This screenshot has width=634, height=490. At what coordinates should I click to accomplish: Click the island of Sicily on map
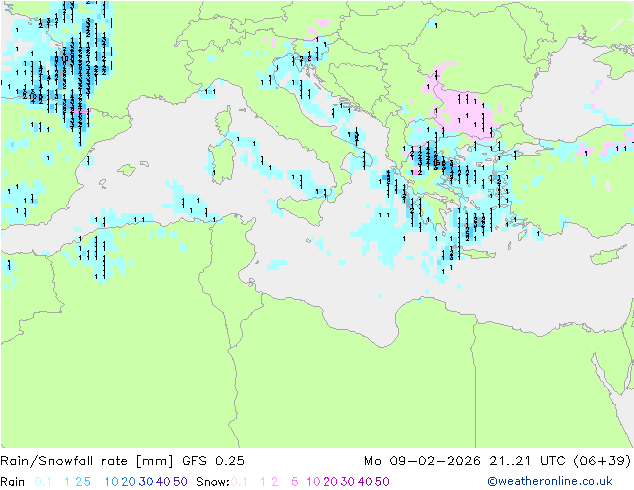click(x=303, y=208)
